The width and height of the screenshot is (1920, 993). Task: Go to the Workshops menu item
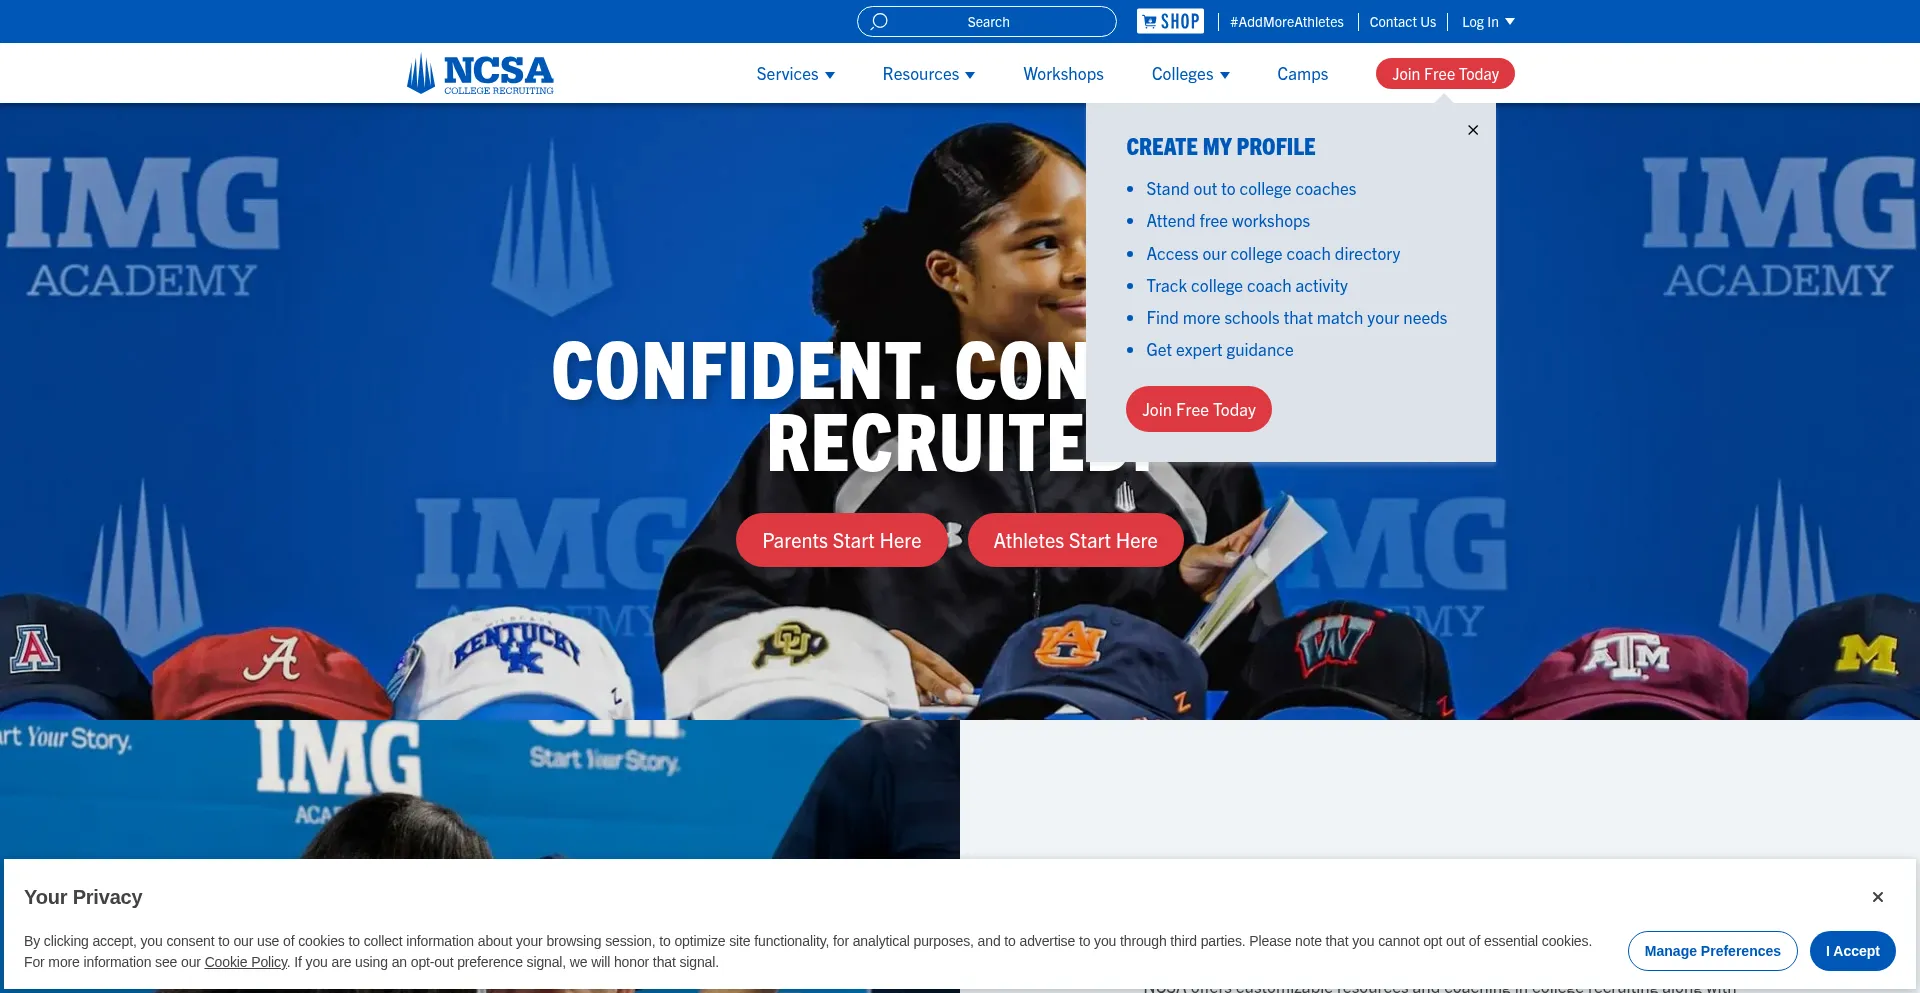1063,74
